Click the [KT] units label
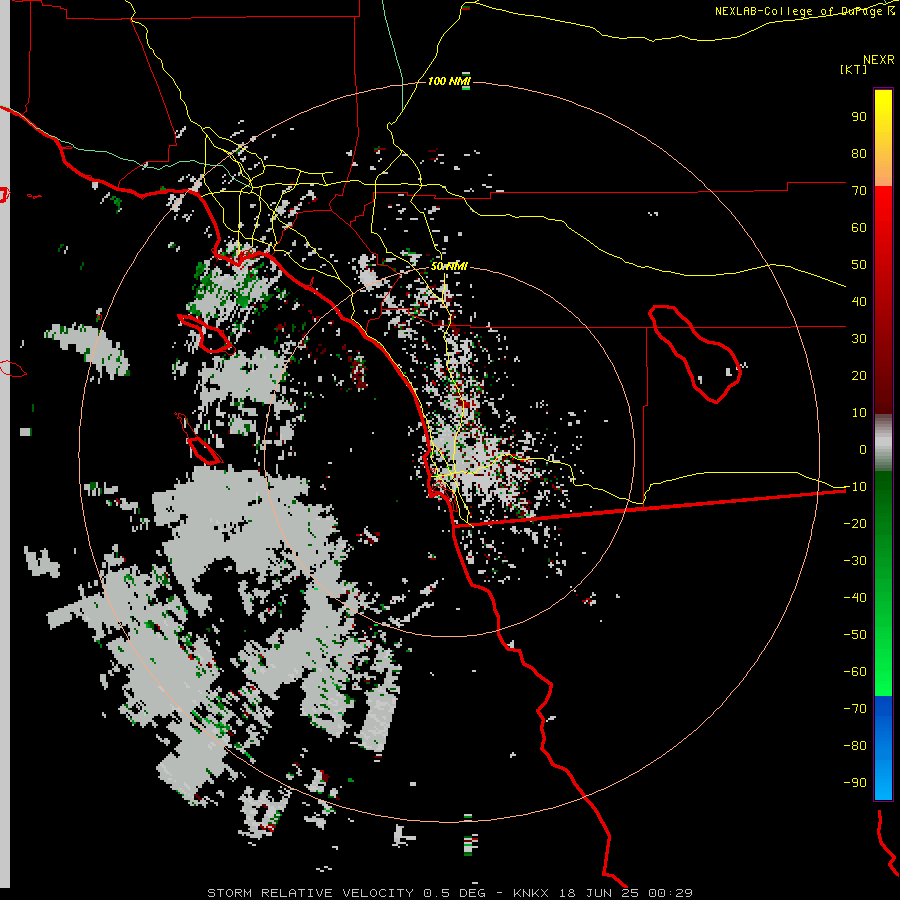Image resolution: width=900 pixels, height=900 pixels. [x=854, y=69]
